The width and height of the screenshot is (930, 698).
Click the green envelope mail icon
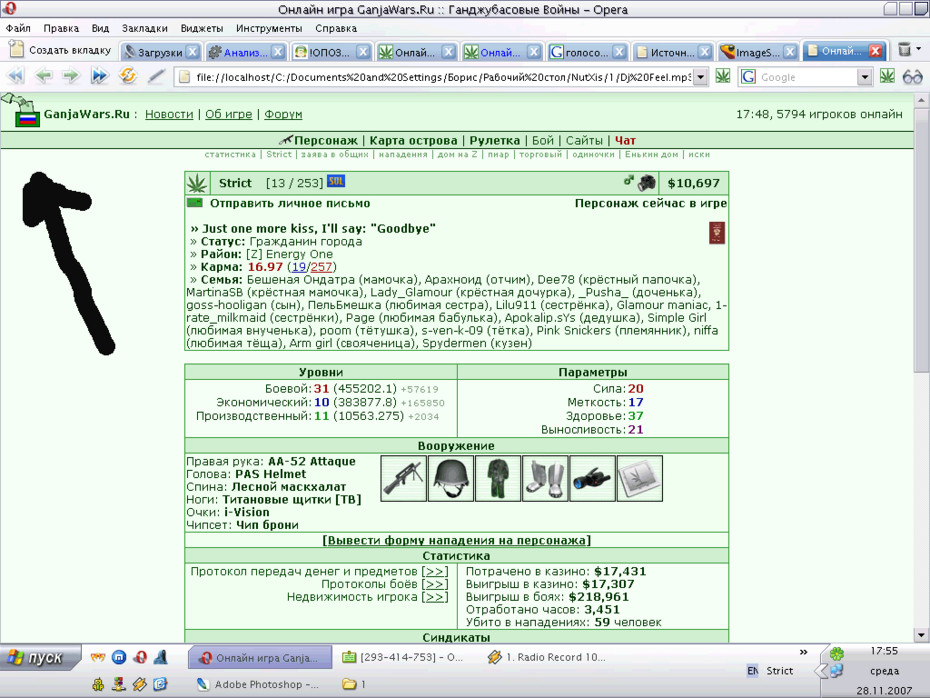[x=195, y=203]
